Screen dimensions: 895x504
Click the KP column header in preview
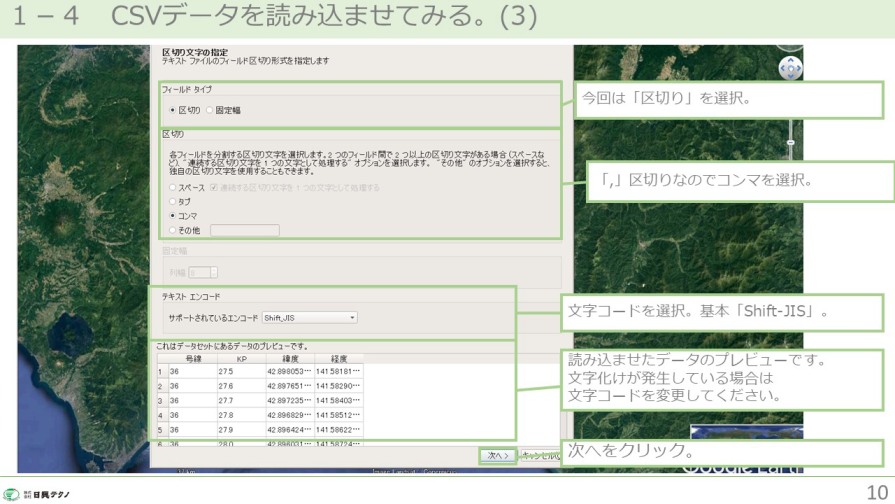pos(240,357)
